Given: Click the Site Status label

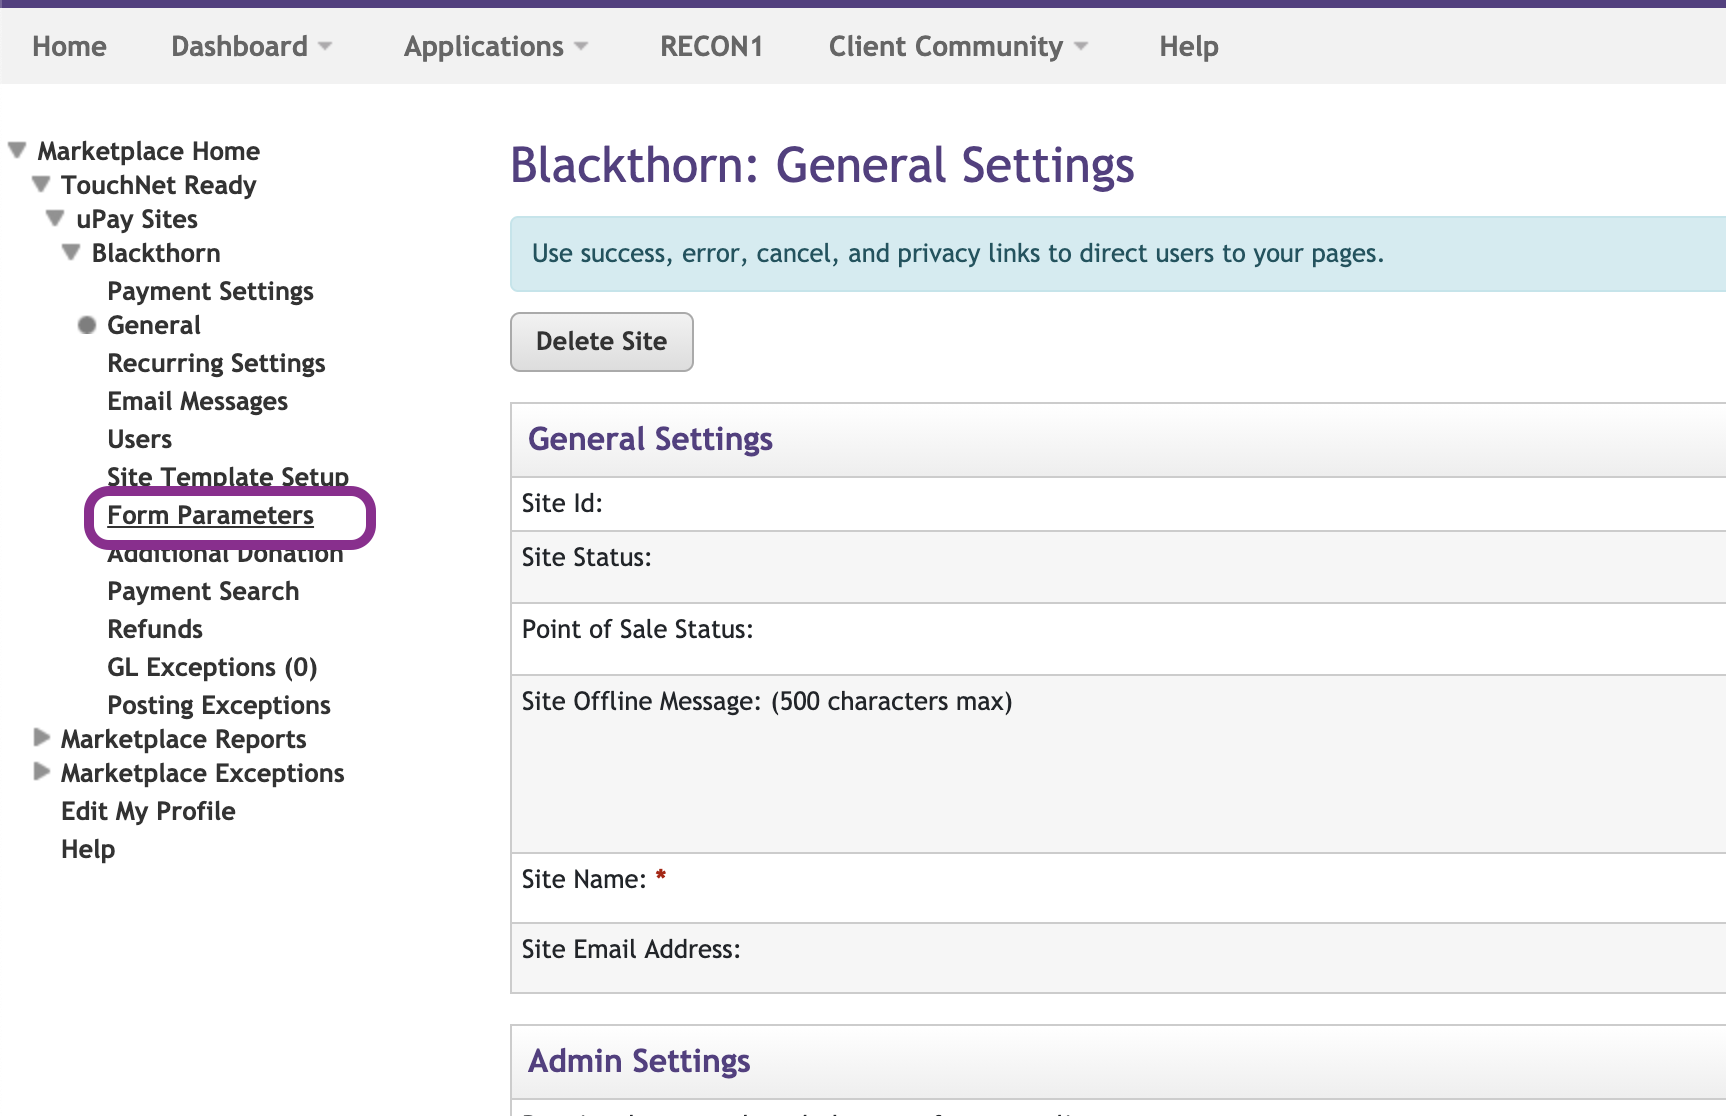Looking at the screenshot, I should 586,557.
